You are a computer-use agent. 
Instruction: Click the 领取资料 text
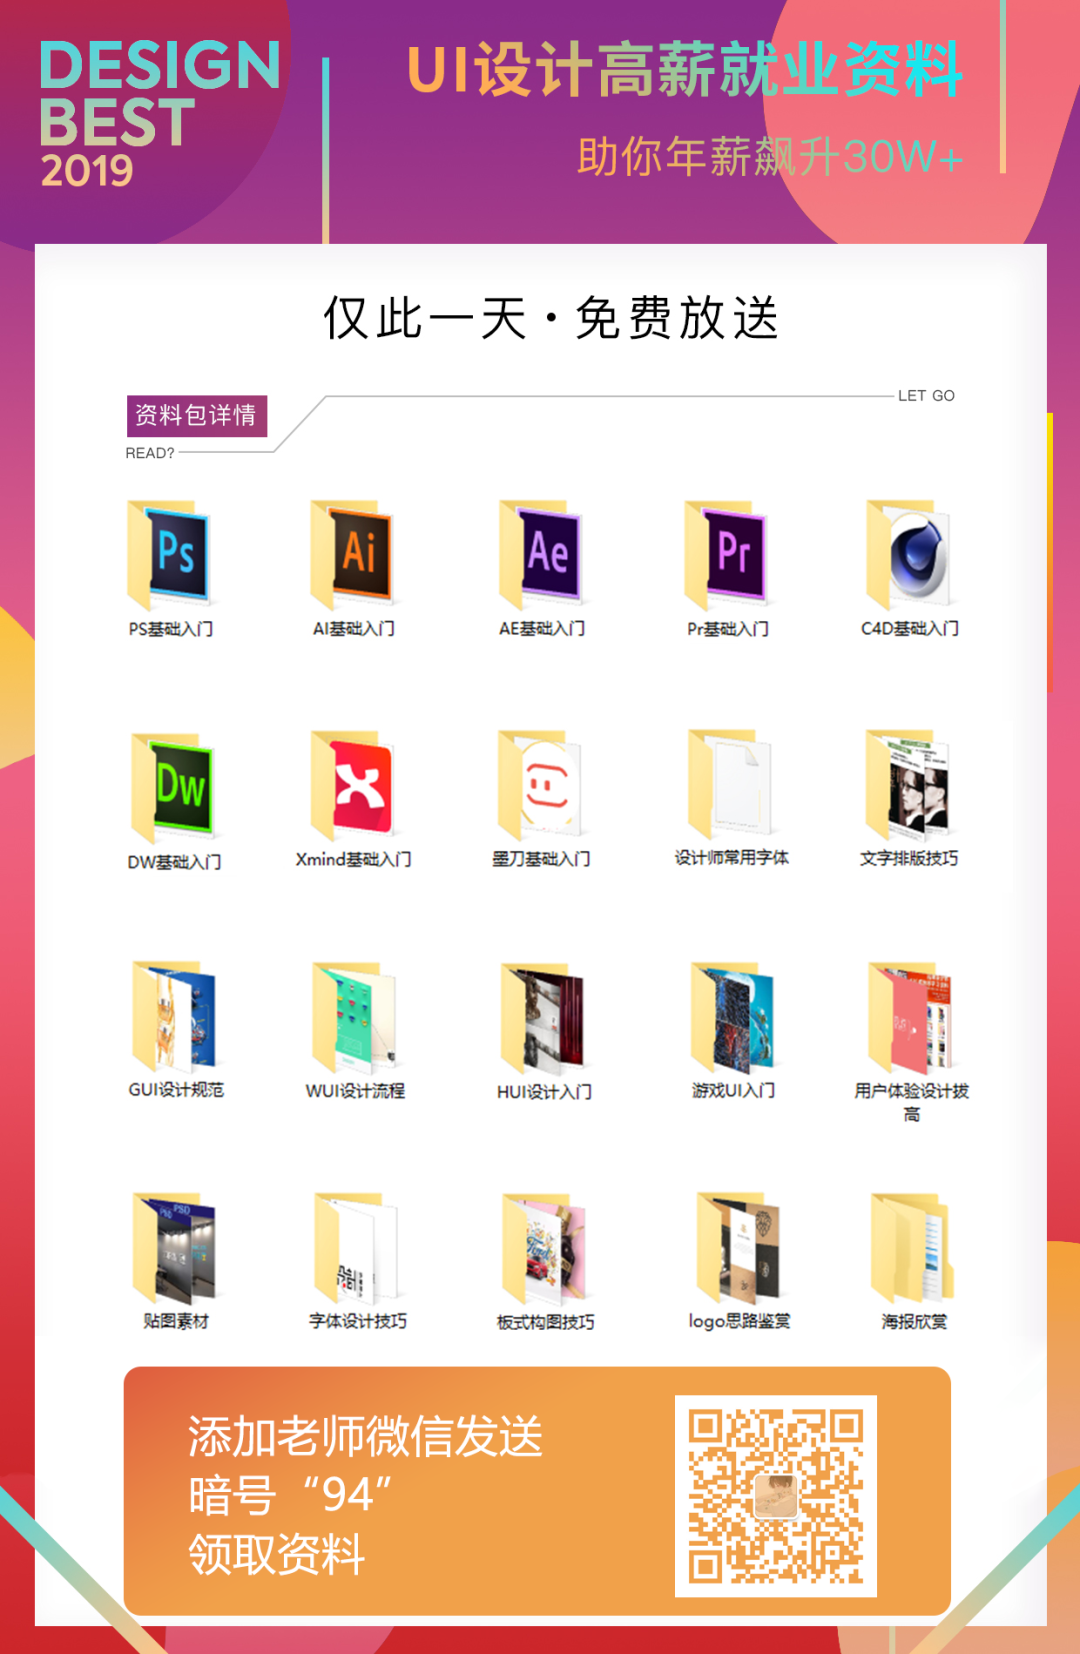pos(277,1555)
